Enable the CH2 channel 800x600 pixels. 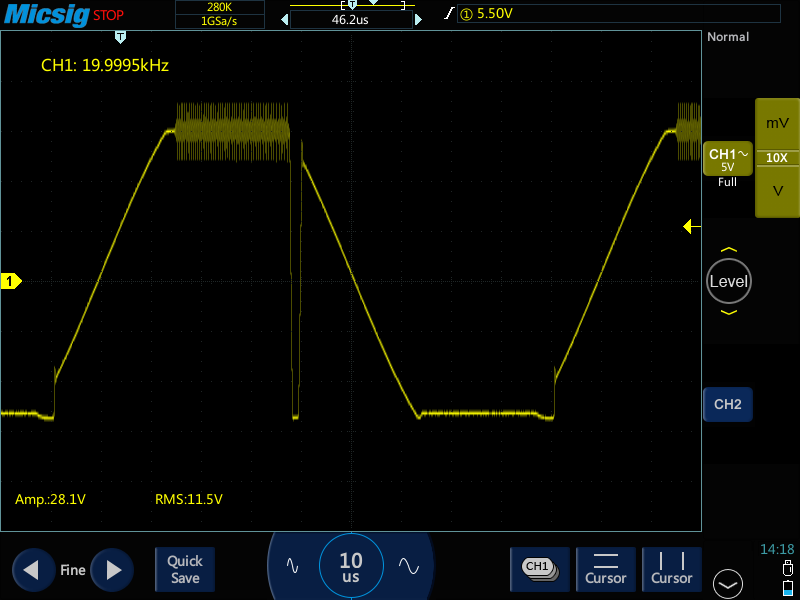728,405
